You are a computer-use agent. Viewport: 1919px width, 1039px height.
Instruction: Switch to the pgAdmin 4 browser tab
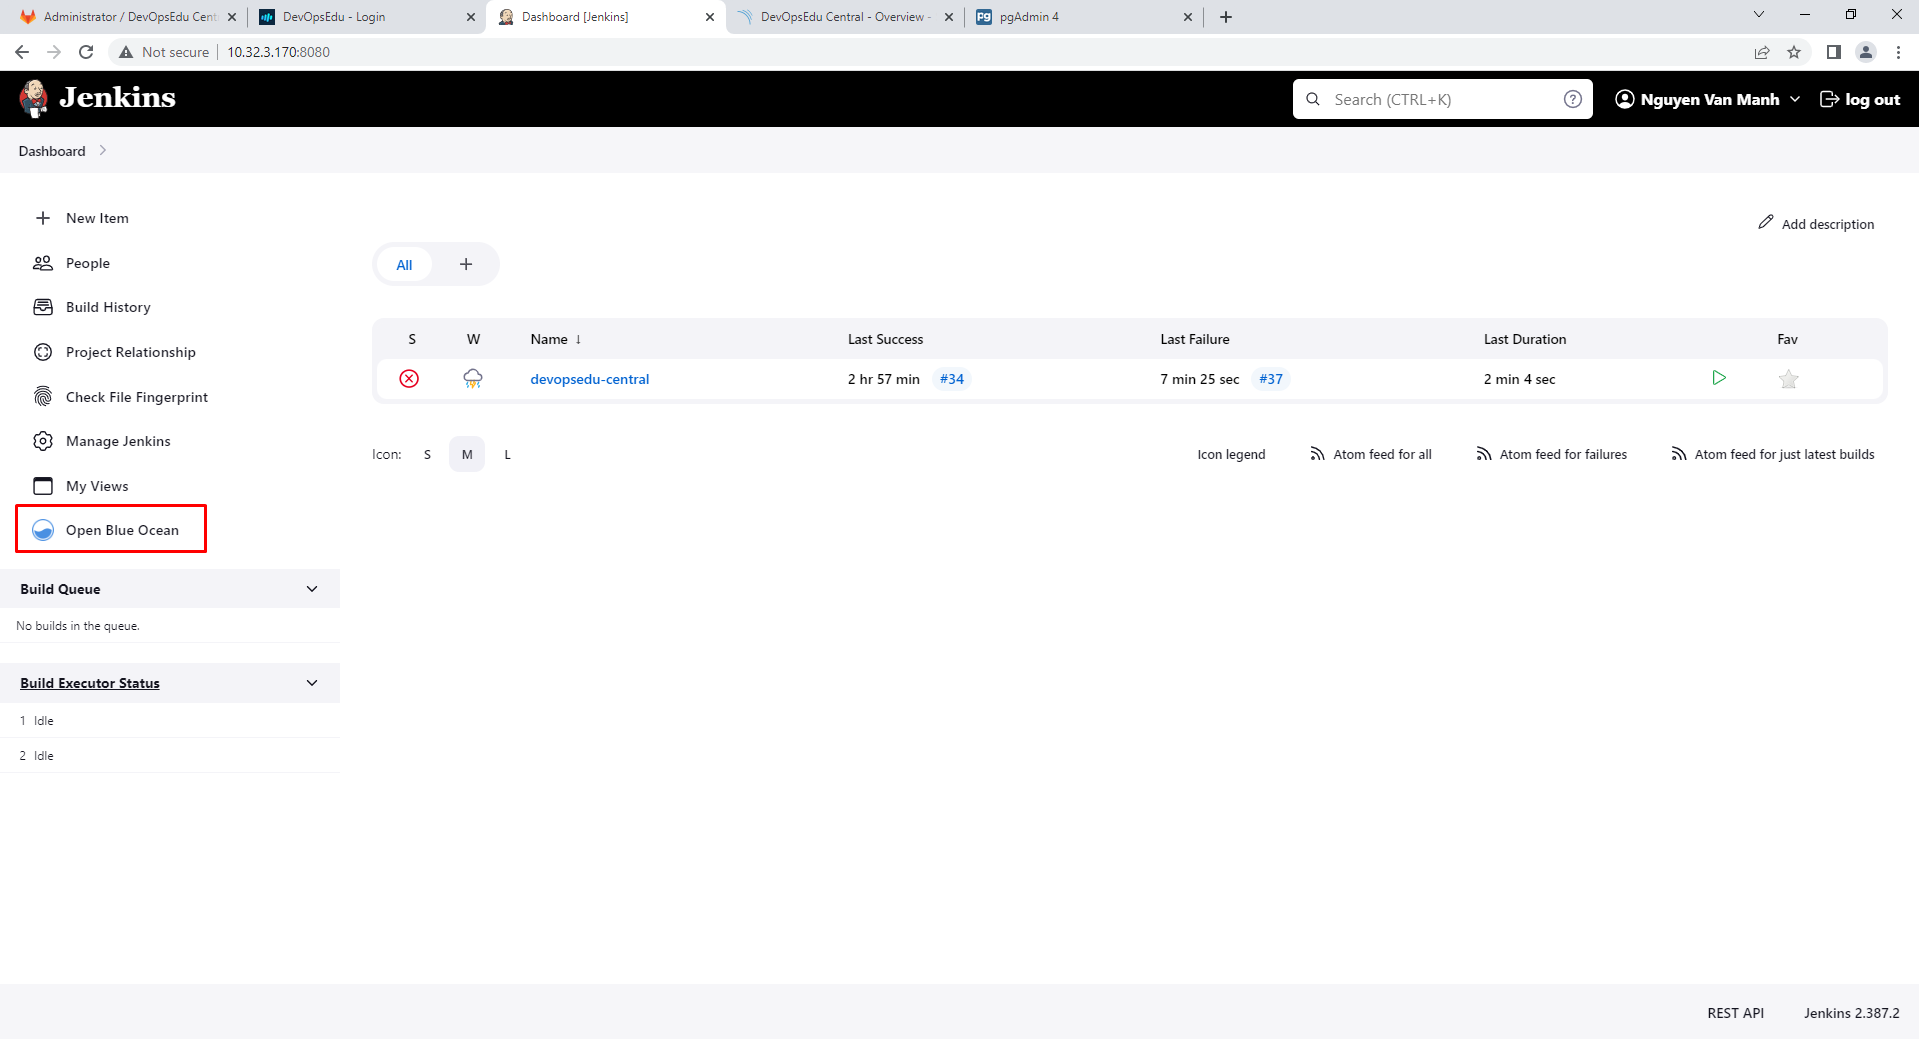[1085, 17]
